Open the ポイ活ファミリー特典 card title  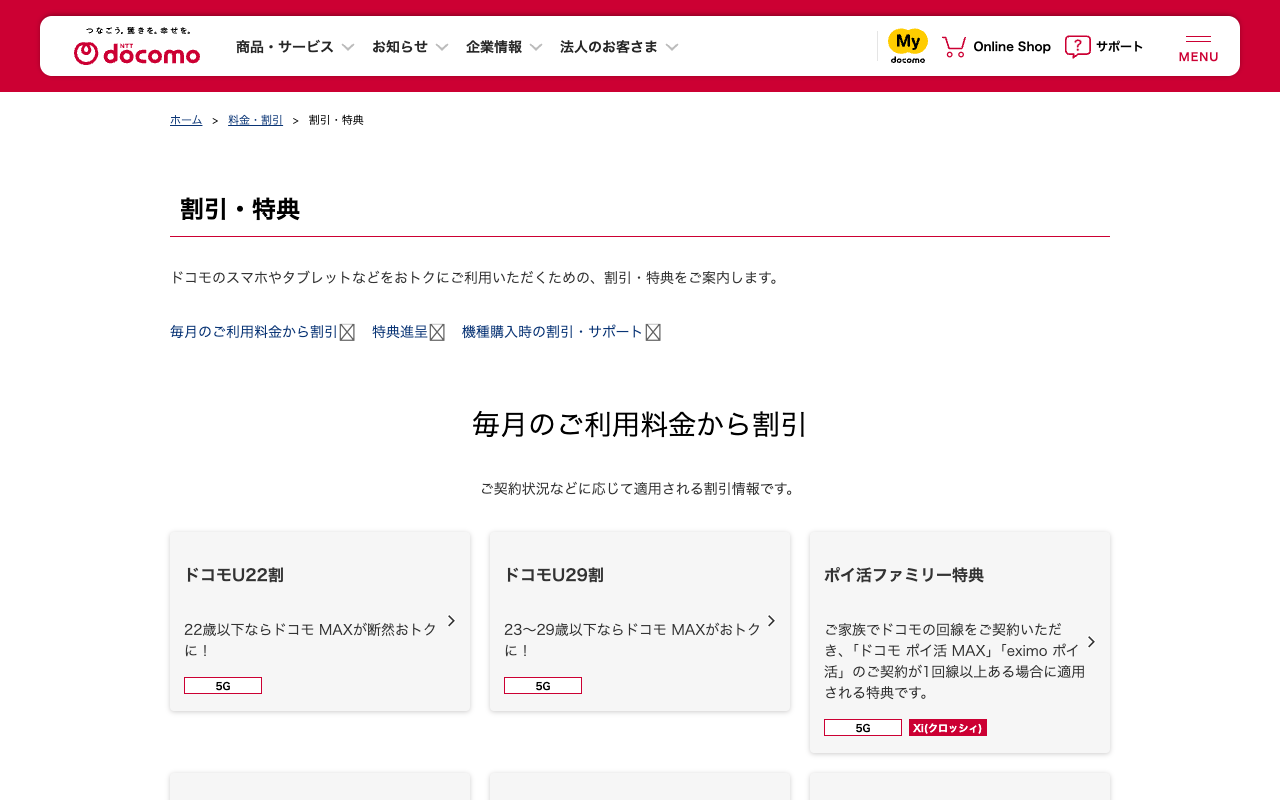pyautogui.click(x=904, y=575)
